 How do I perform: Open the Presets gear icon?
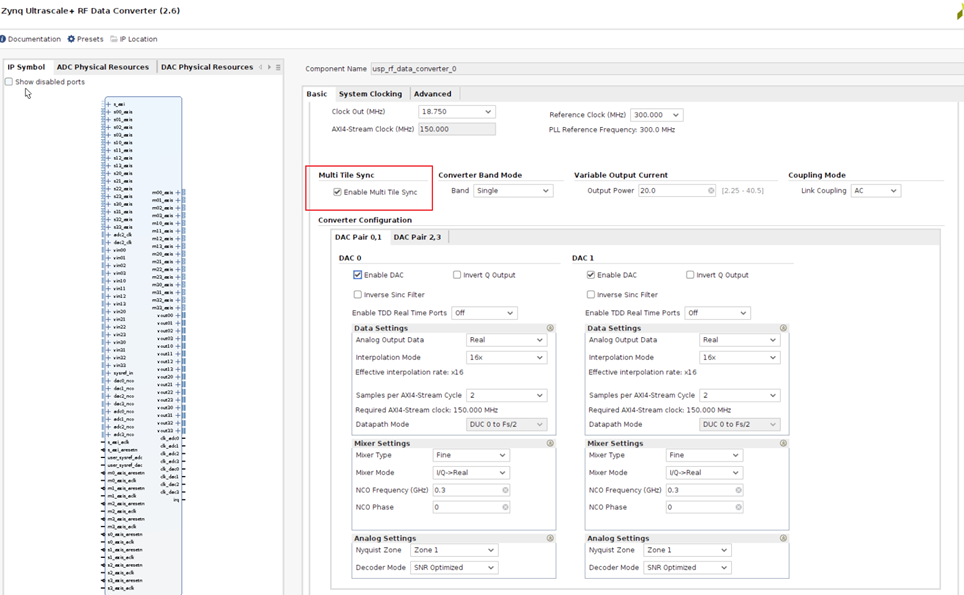[x=71, y=39]
